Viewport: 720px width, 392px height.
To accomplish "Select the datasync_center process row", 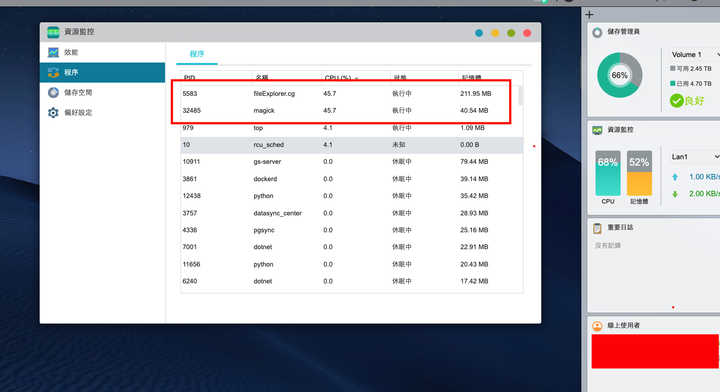I will pos(352,213).
